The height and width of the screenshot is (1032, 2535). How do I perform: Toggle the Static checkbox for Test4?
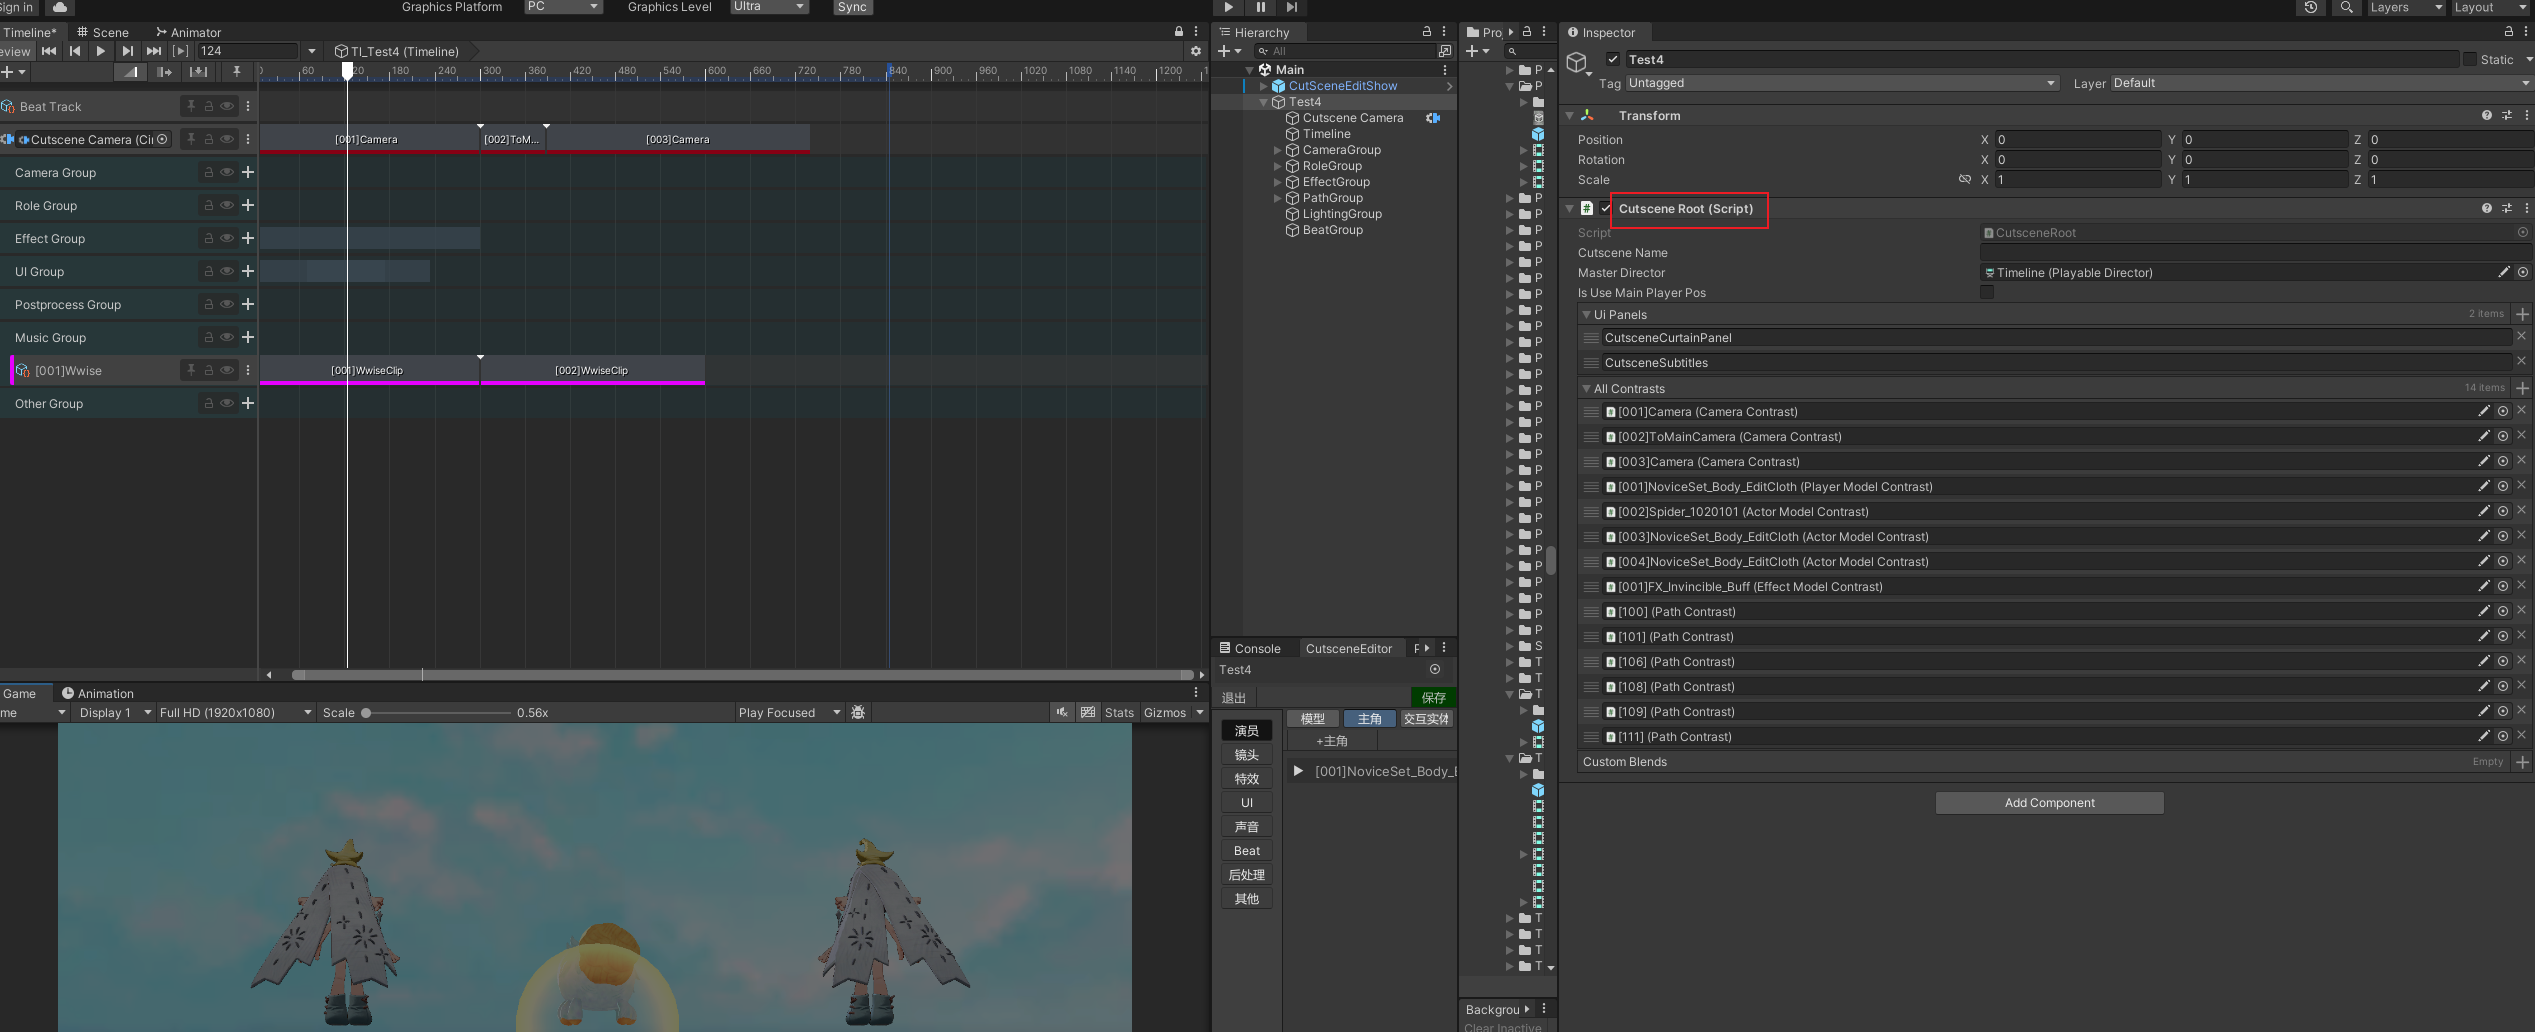click(x=2469, y=59)
